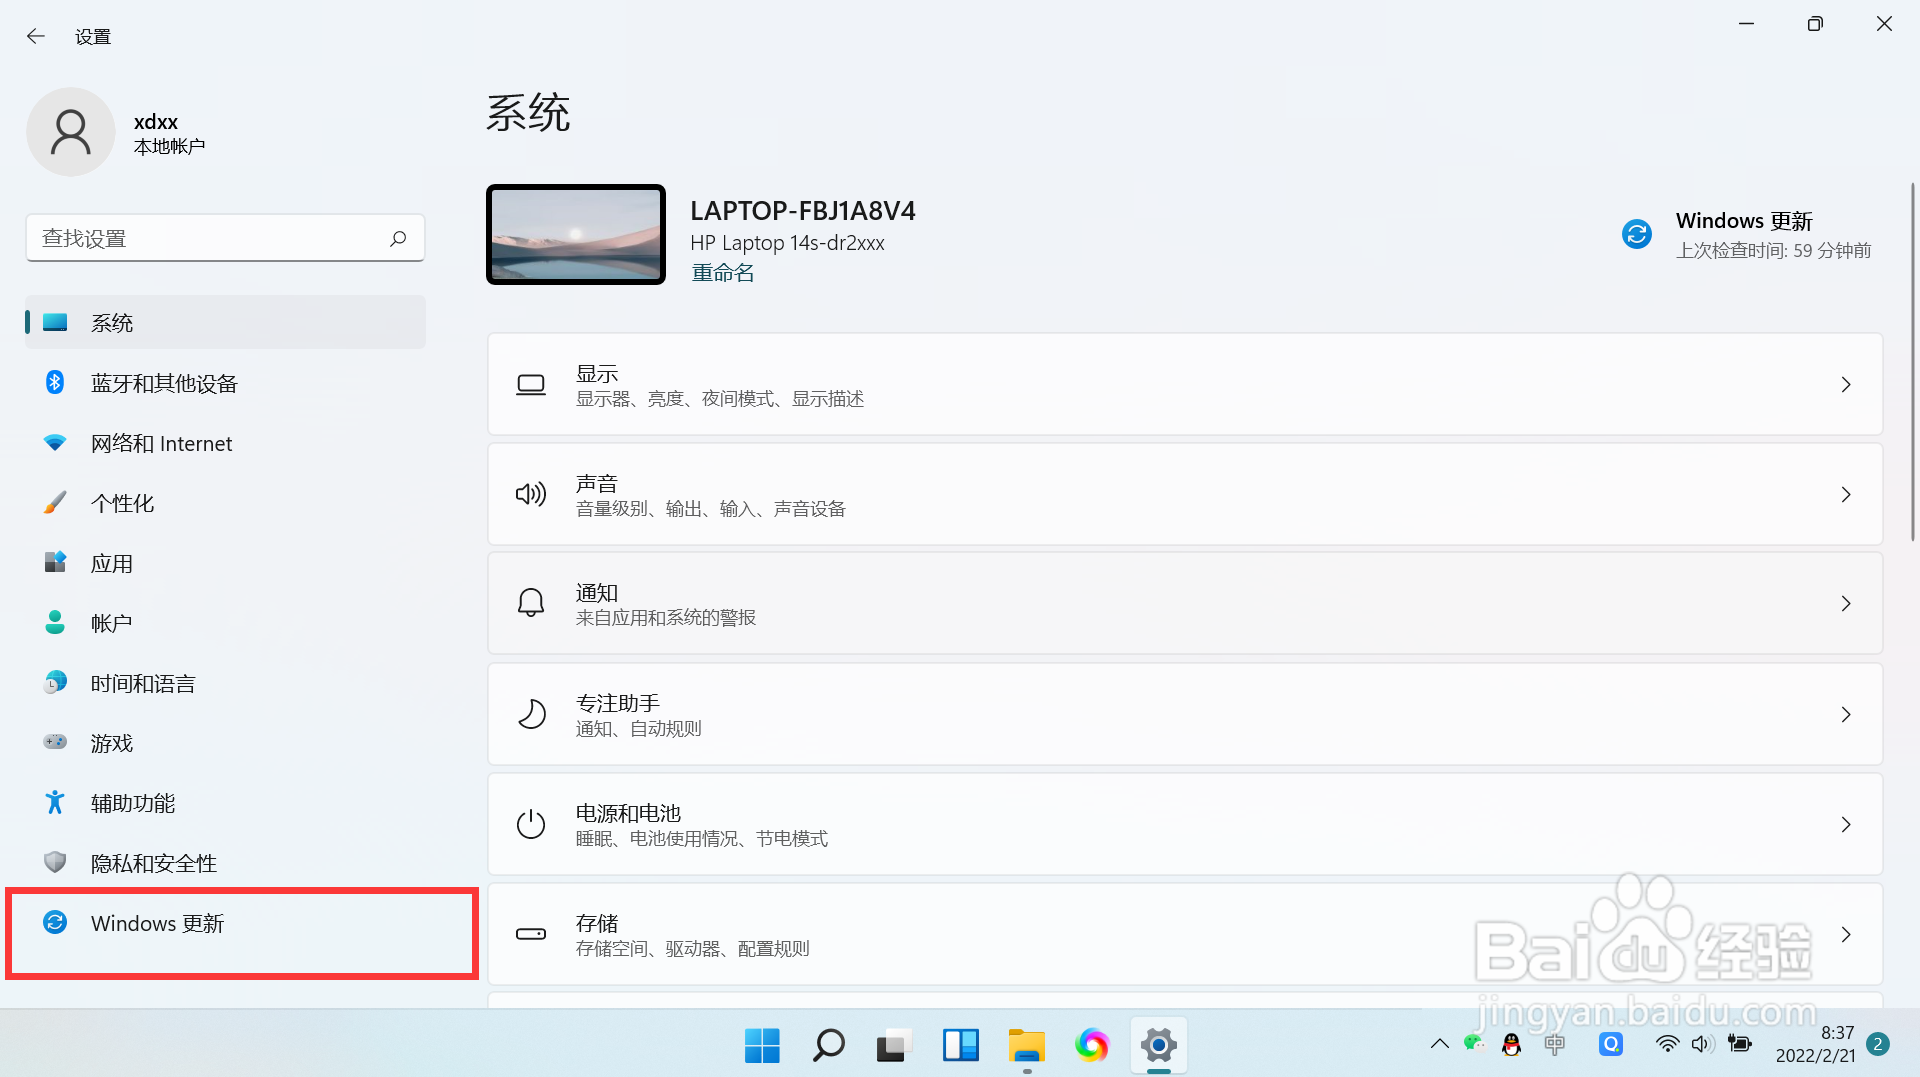1920x1077 pixels.
Task: Click the vertical scrollbar on right
Action: click(x=1912, y=362)
